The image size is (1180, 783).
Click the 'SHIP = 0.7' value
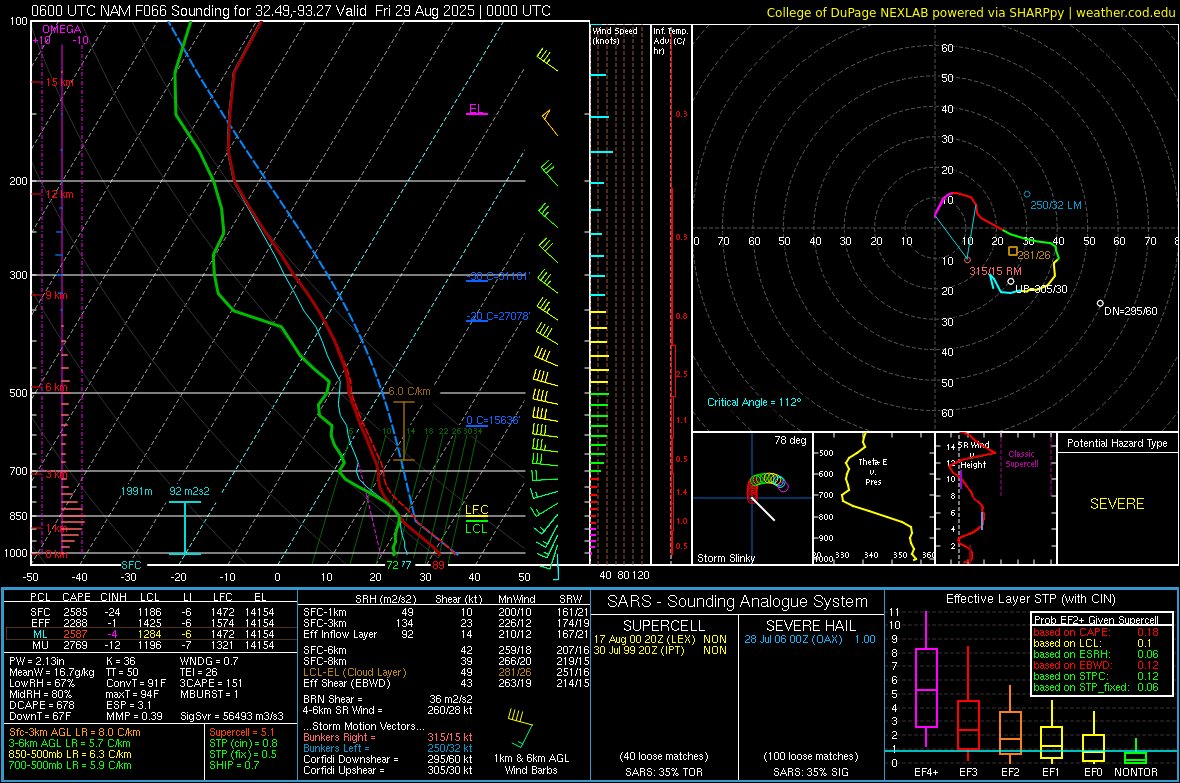click(234, 765)
